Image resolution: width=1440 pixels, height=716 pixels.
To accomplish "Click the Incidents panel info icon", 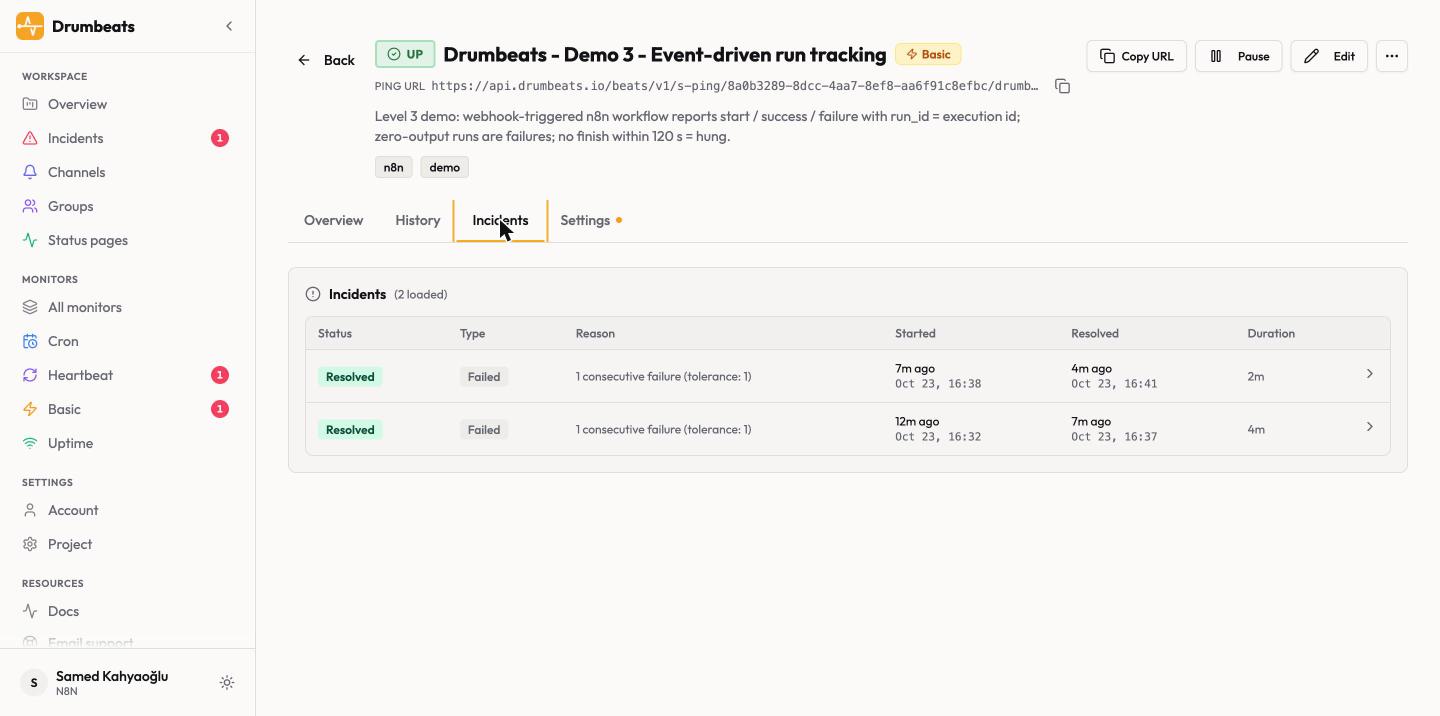I will tap(313, 294).
